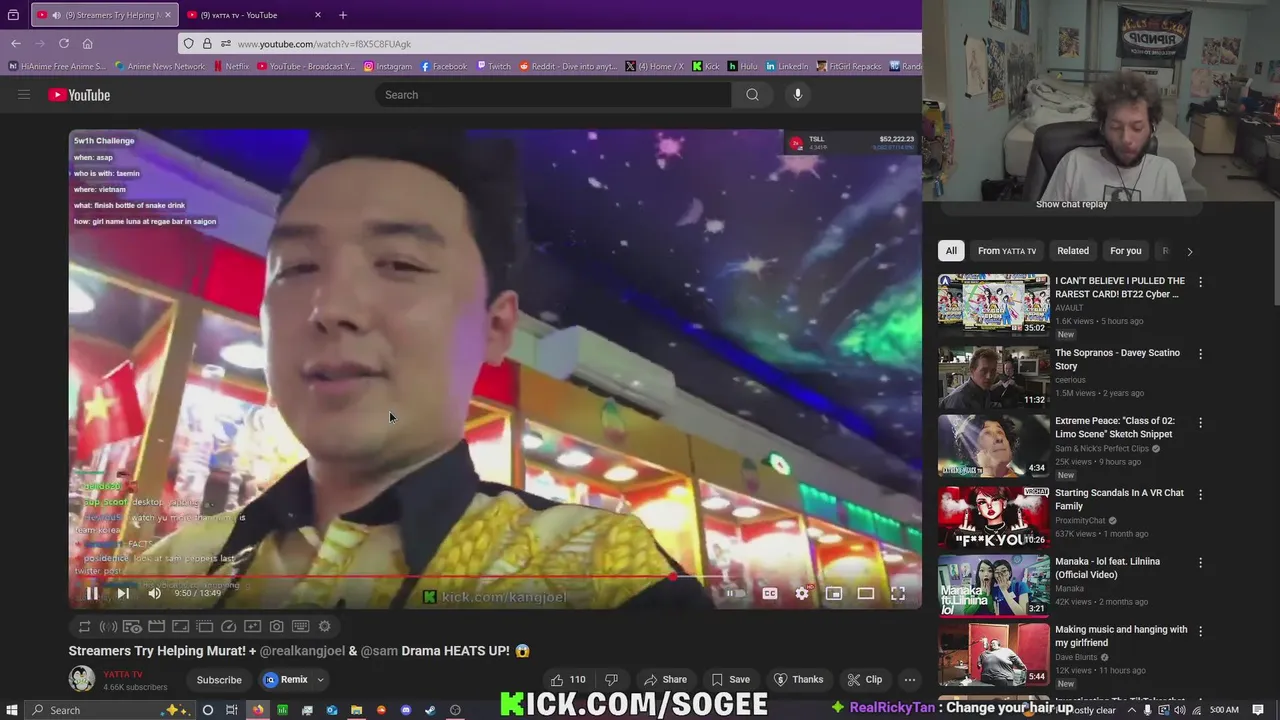Viewport: 1280px width, 720px height.
Task: Open the player settings gear
Action: 802,594
